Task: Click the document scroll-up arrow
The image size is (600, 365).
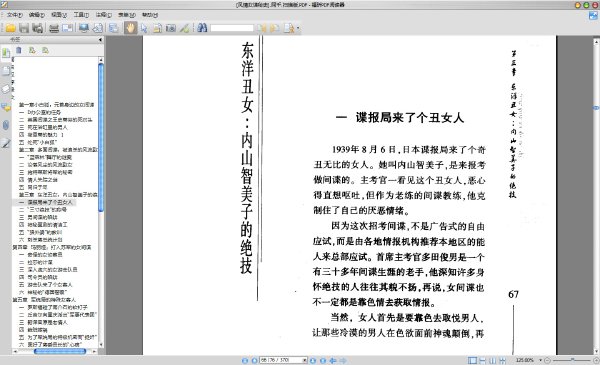Action: pos(597,41)
